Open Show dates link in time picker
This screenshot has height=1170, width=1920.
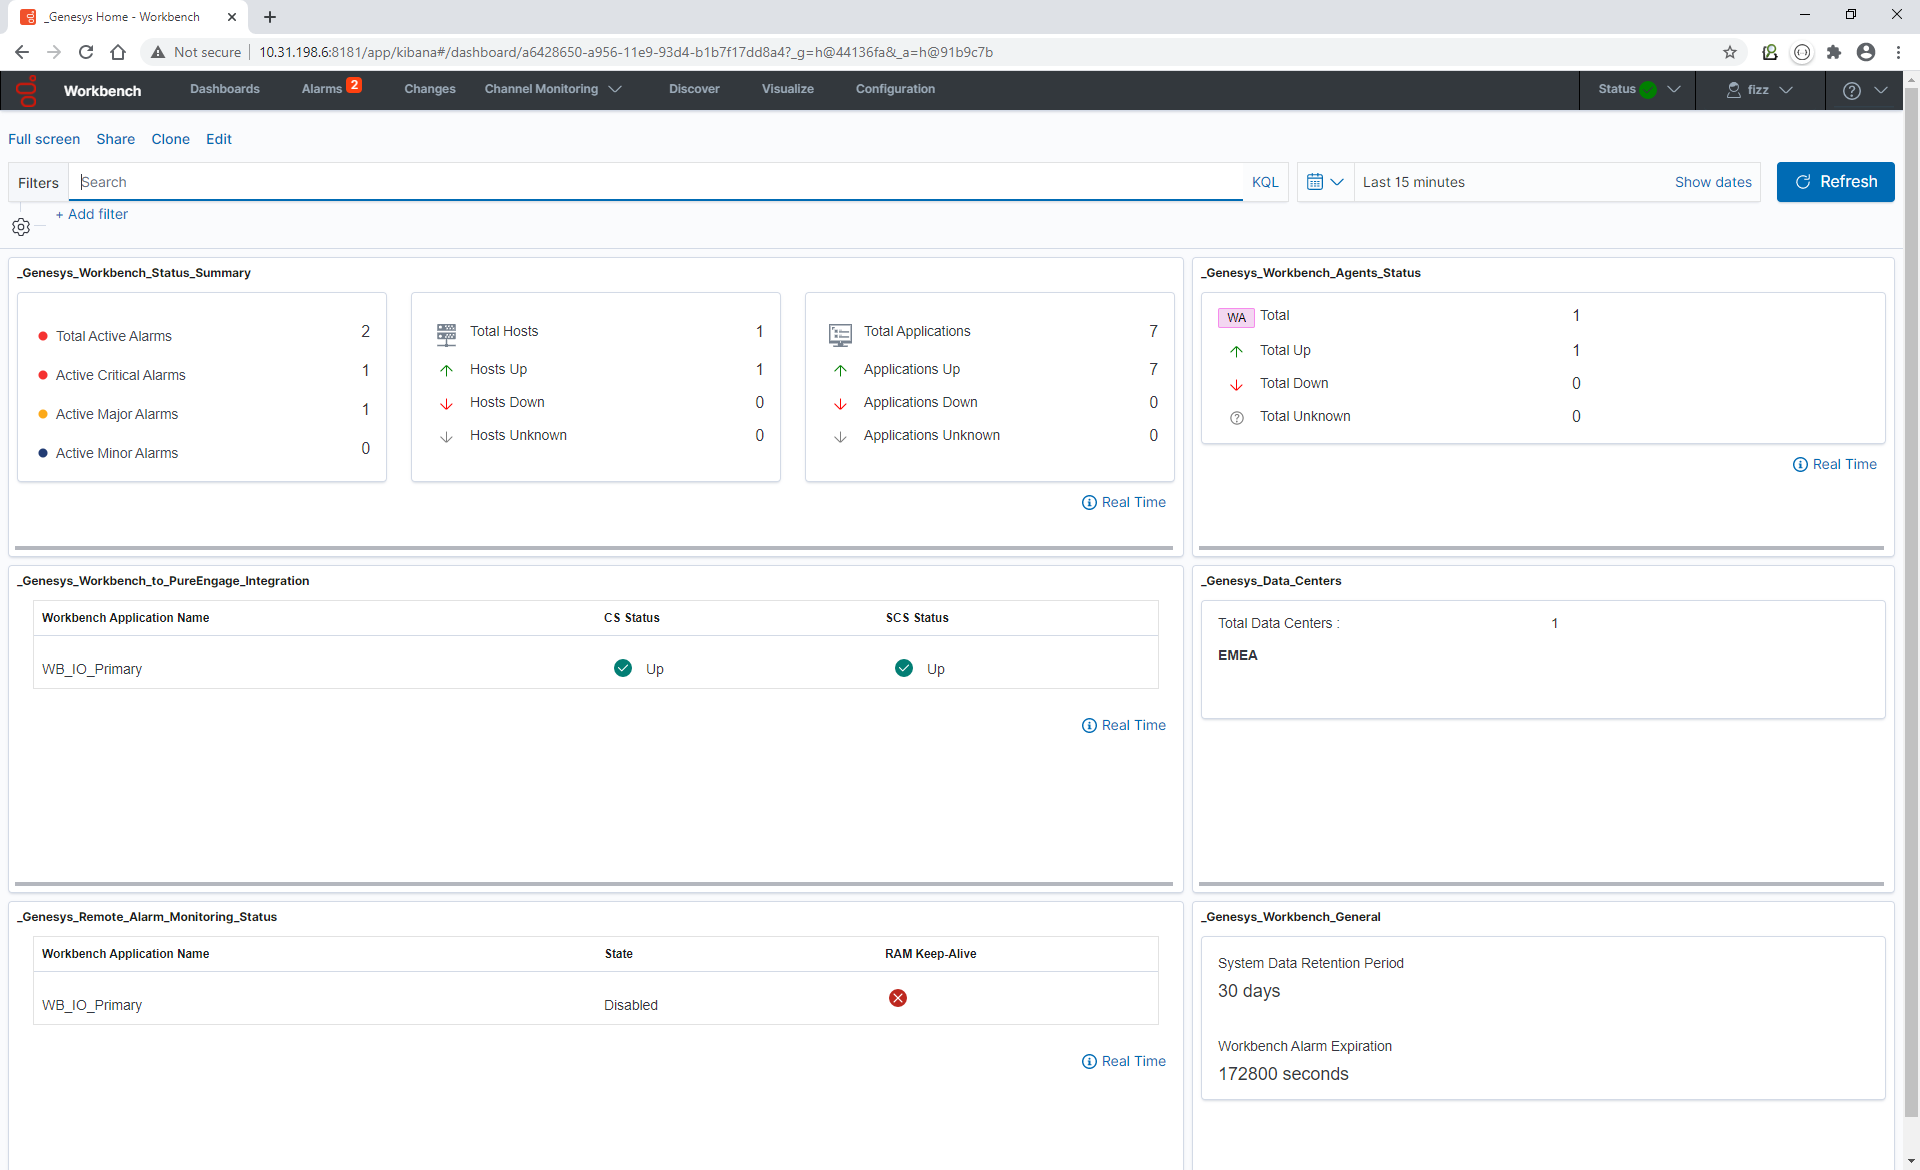1713,182
